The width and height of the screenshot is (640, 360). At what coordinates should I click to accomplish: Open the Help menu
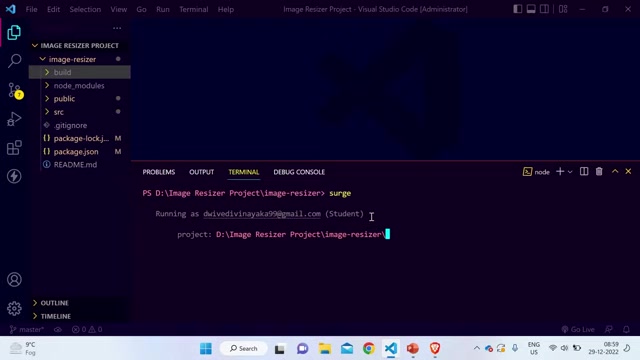click(226, 9)
